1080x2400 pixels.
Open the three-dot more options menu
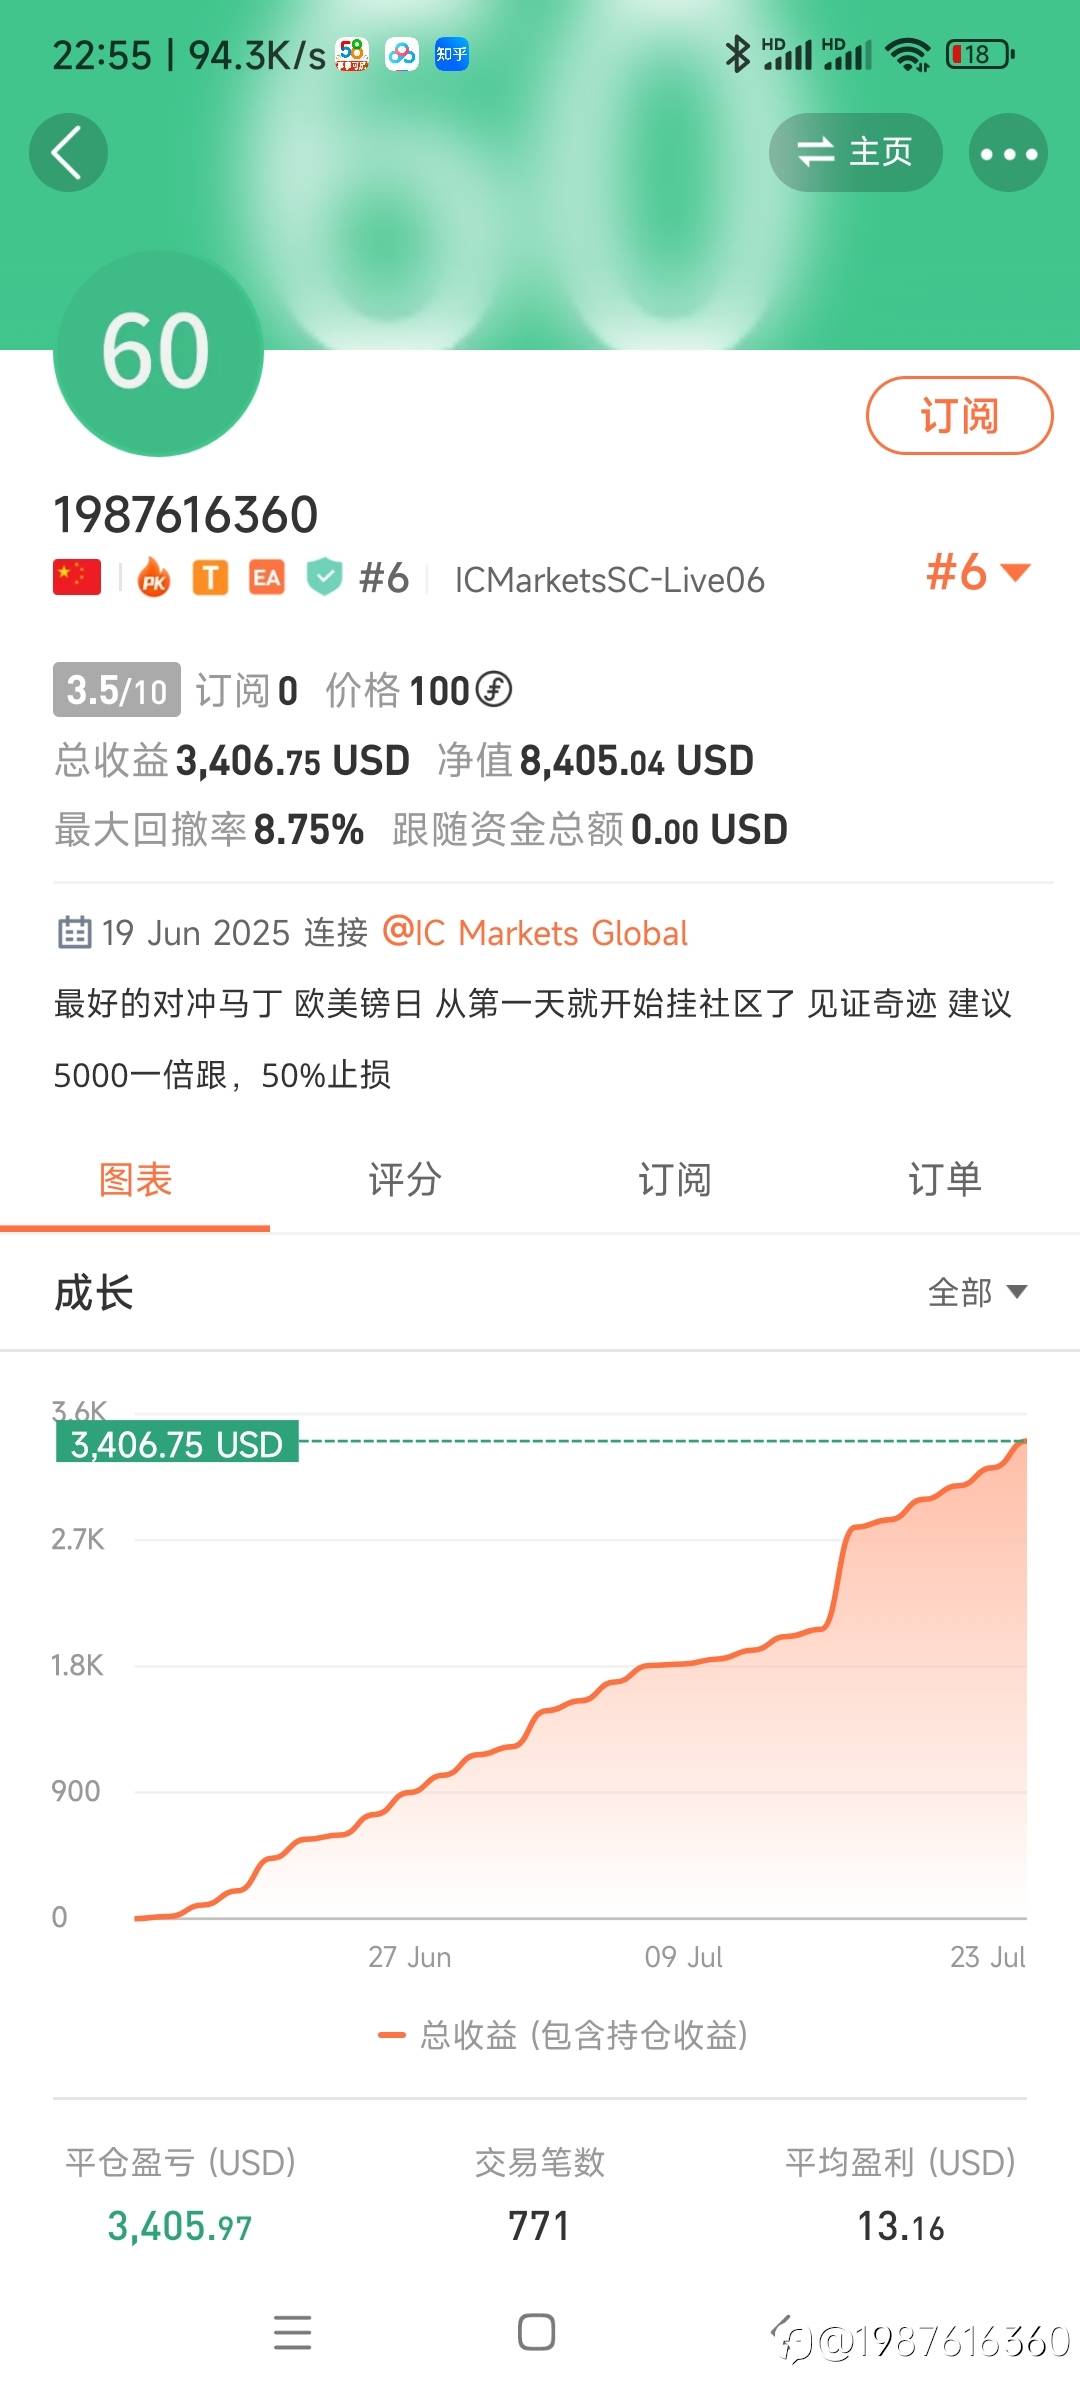pyautogui.click(x=1008, y=153)
